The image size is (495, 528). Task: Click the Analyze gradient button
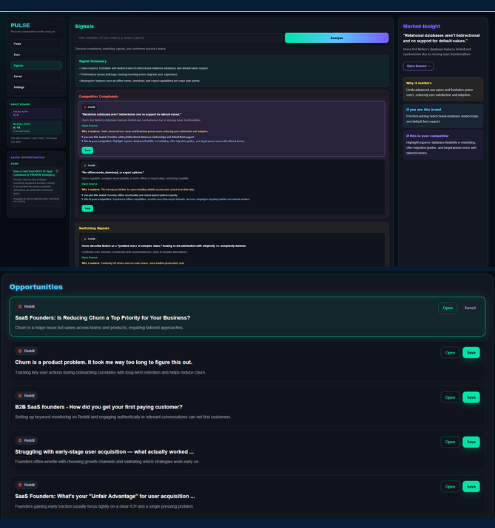337,38
